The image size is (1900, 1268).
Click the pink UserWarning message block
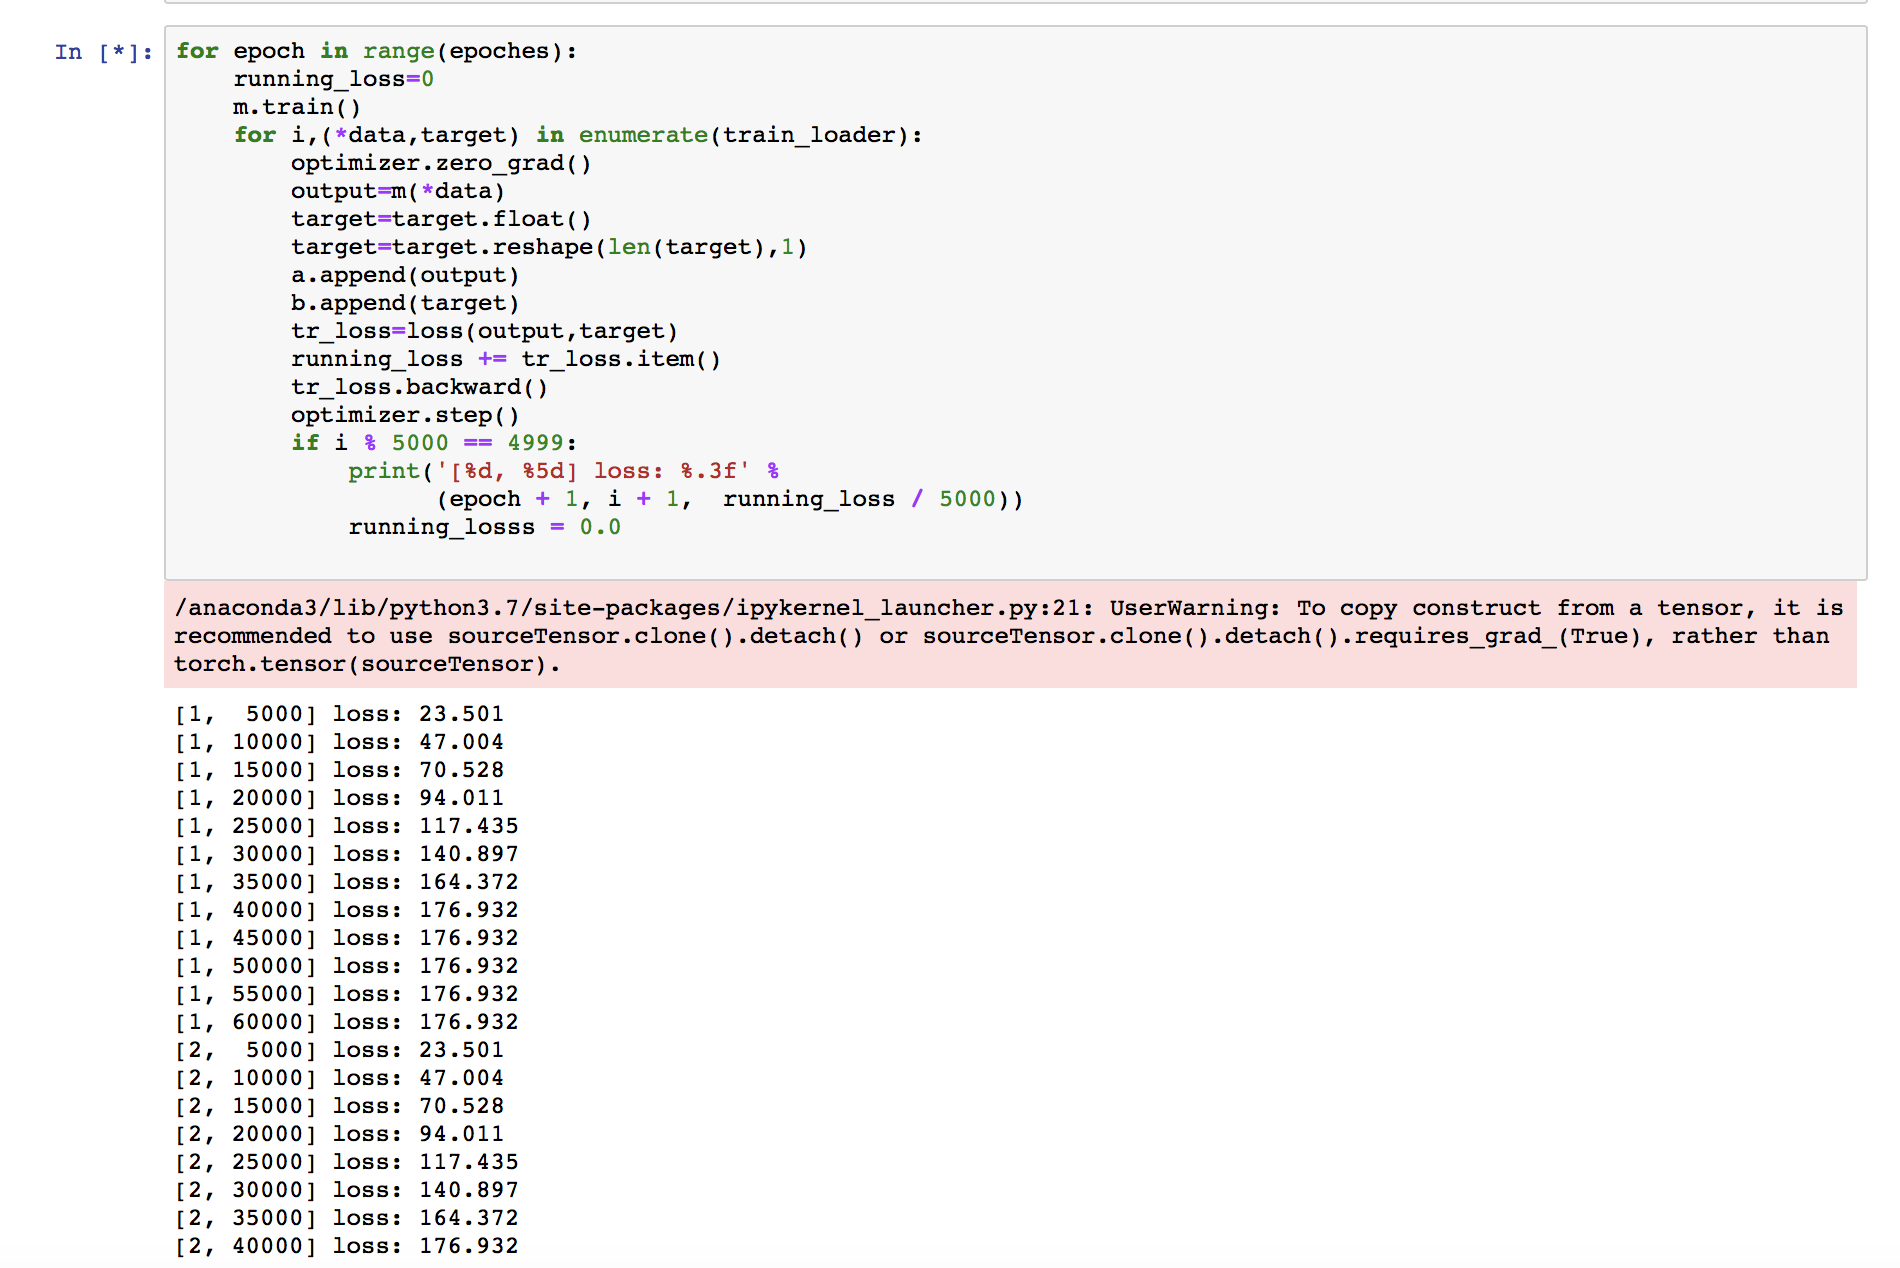1010,635
